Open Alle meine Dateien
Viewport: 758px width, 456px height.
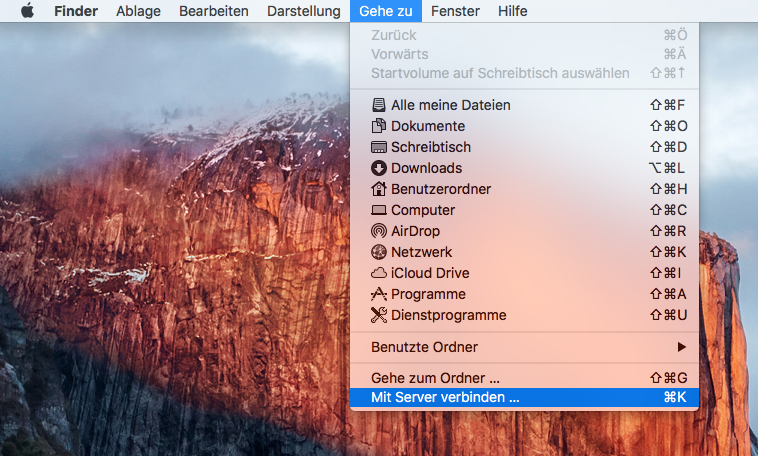450,105
